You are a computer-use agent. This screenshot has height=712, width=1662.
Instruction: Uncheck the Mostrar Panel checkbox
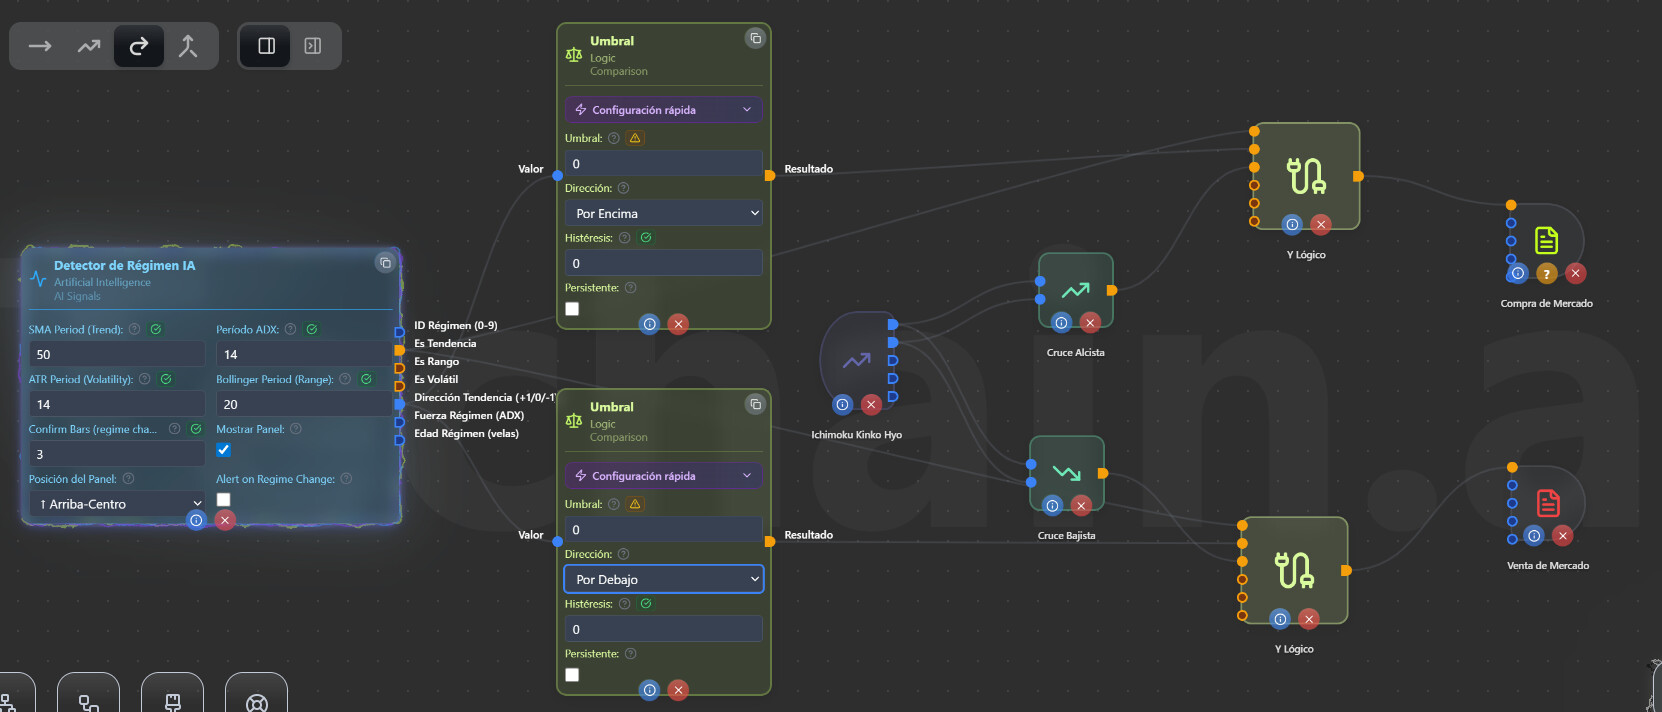pos(224,450)
